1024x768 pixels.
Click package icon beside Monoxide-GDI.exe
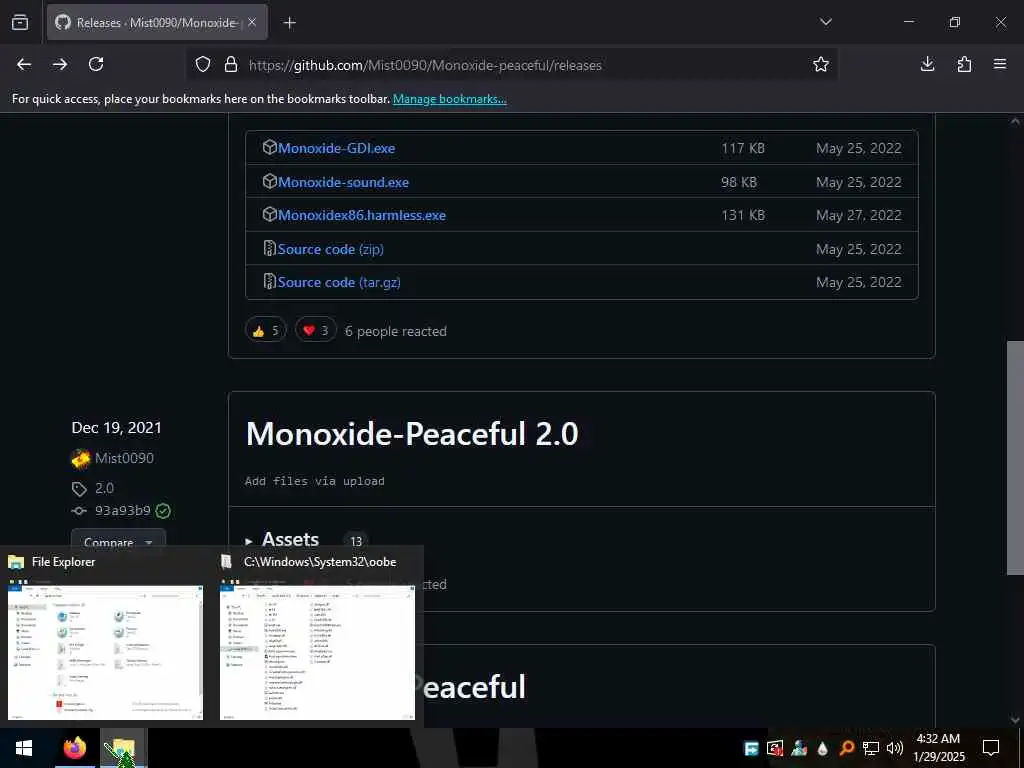[269, 148]
